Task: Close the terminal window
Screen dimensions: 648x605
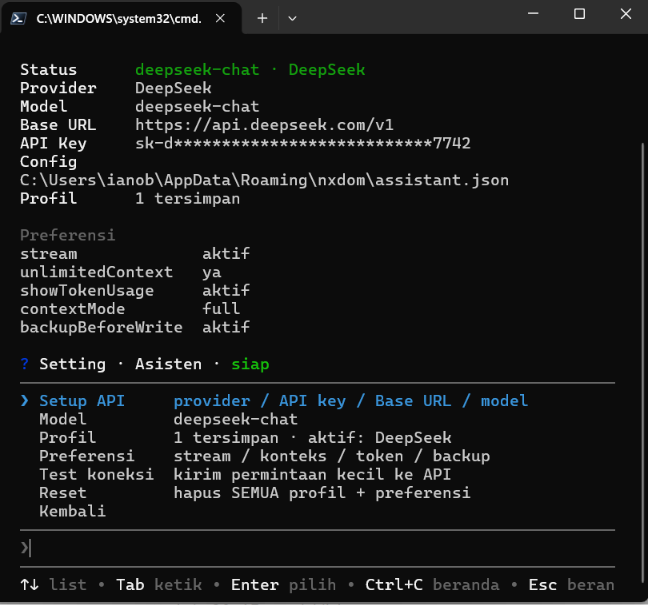Action: [626, 14]
